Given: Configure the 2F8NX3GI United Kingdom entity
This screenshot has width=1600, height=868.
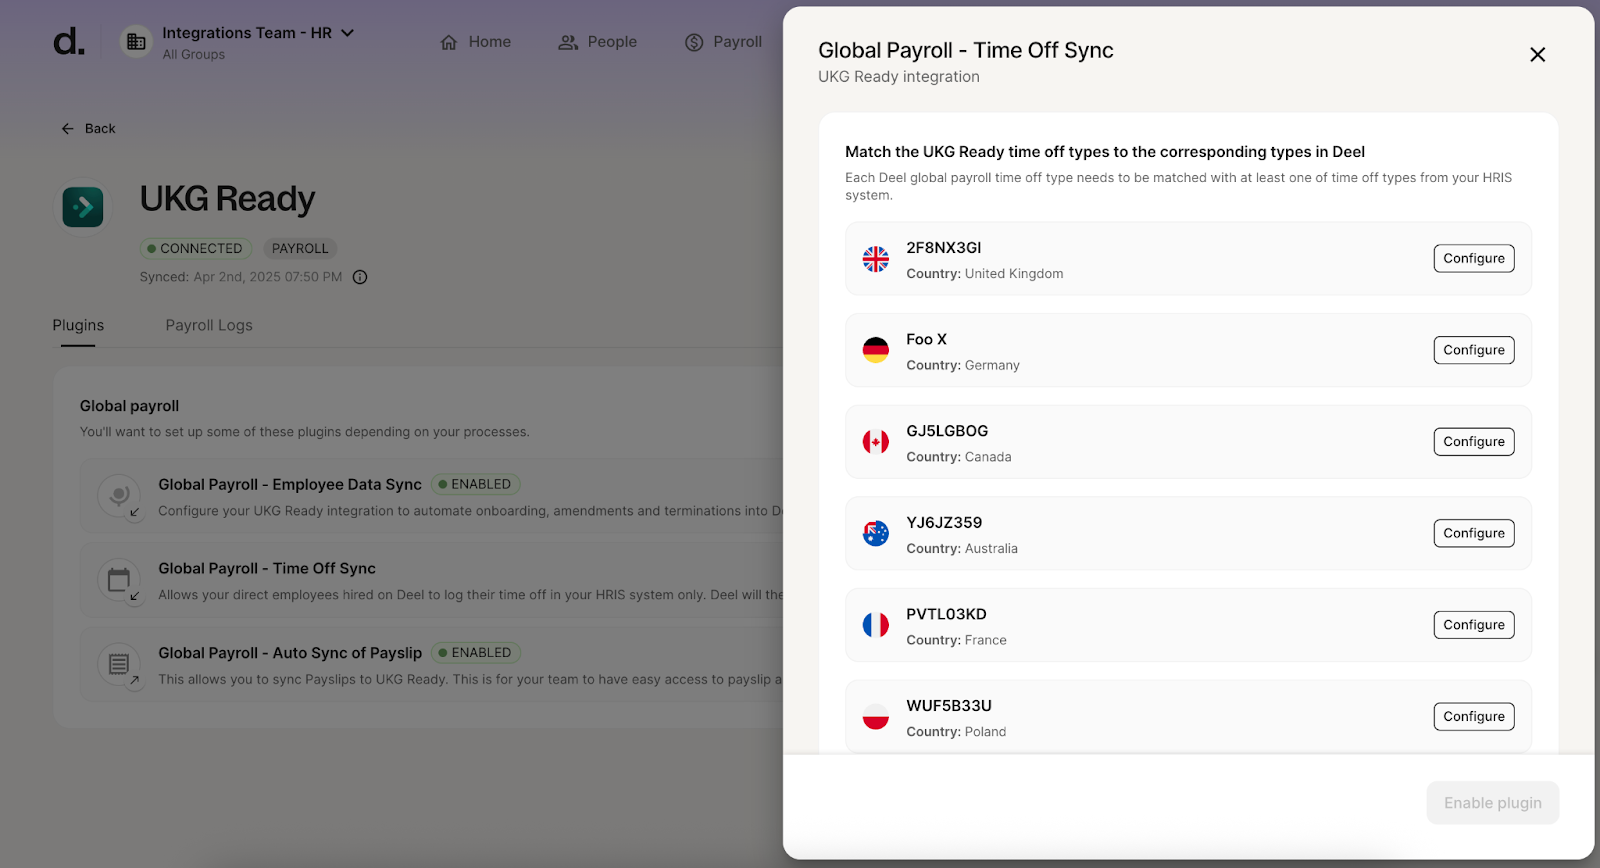Looking at the screenshot, I should pyautogui.click(x=1474, y=258).
